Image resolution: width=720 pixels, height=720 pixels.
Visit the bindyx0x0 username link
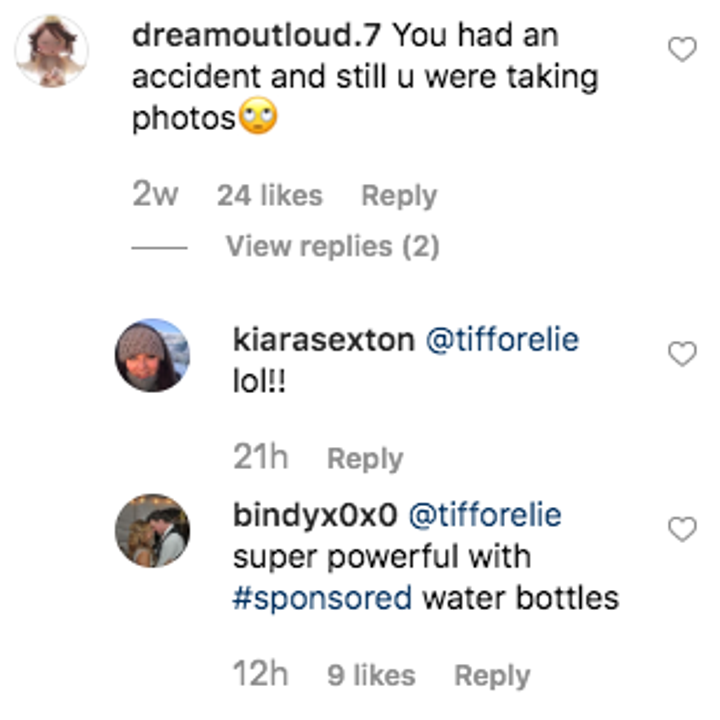[315, 515]
